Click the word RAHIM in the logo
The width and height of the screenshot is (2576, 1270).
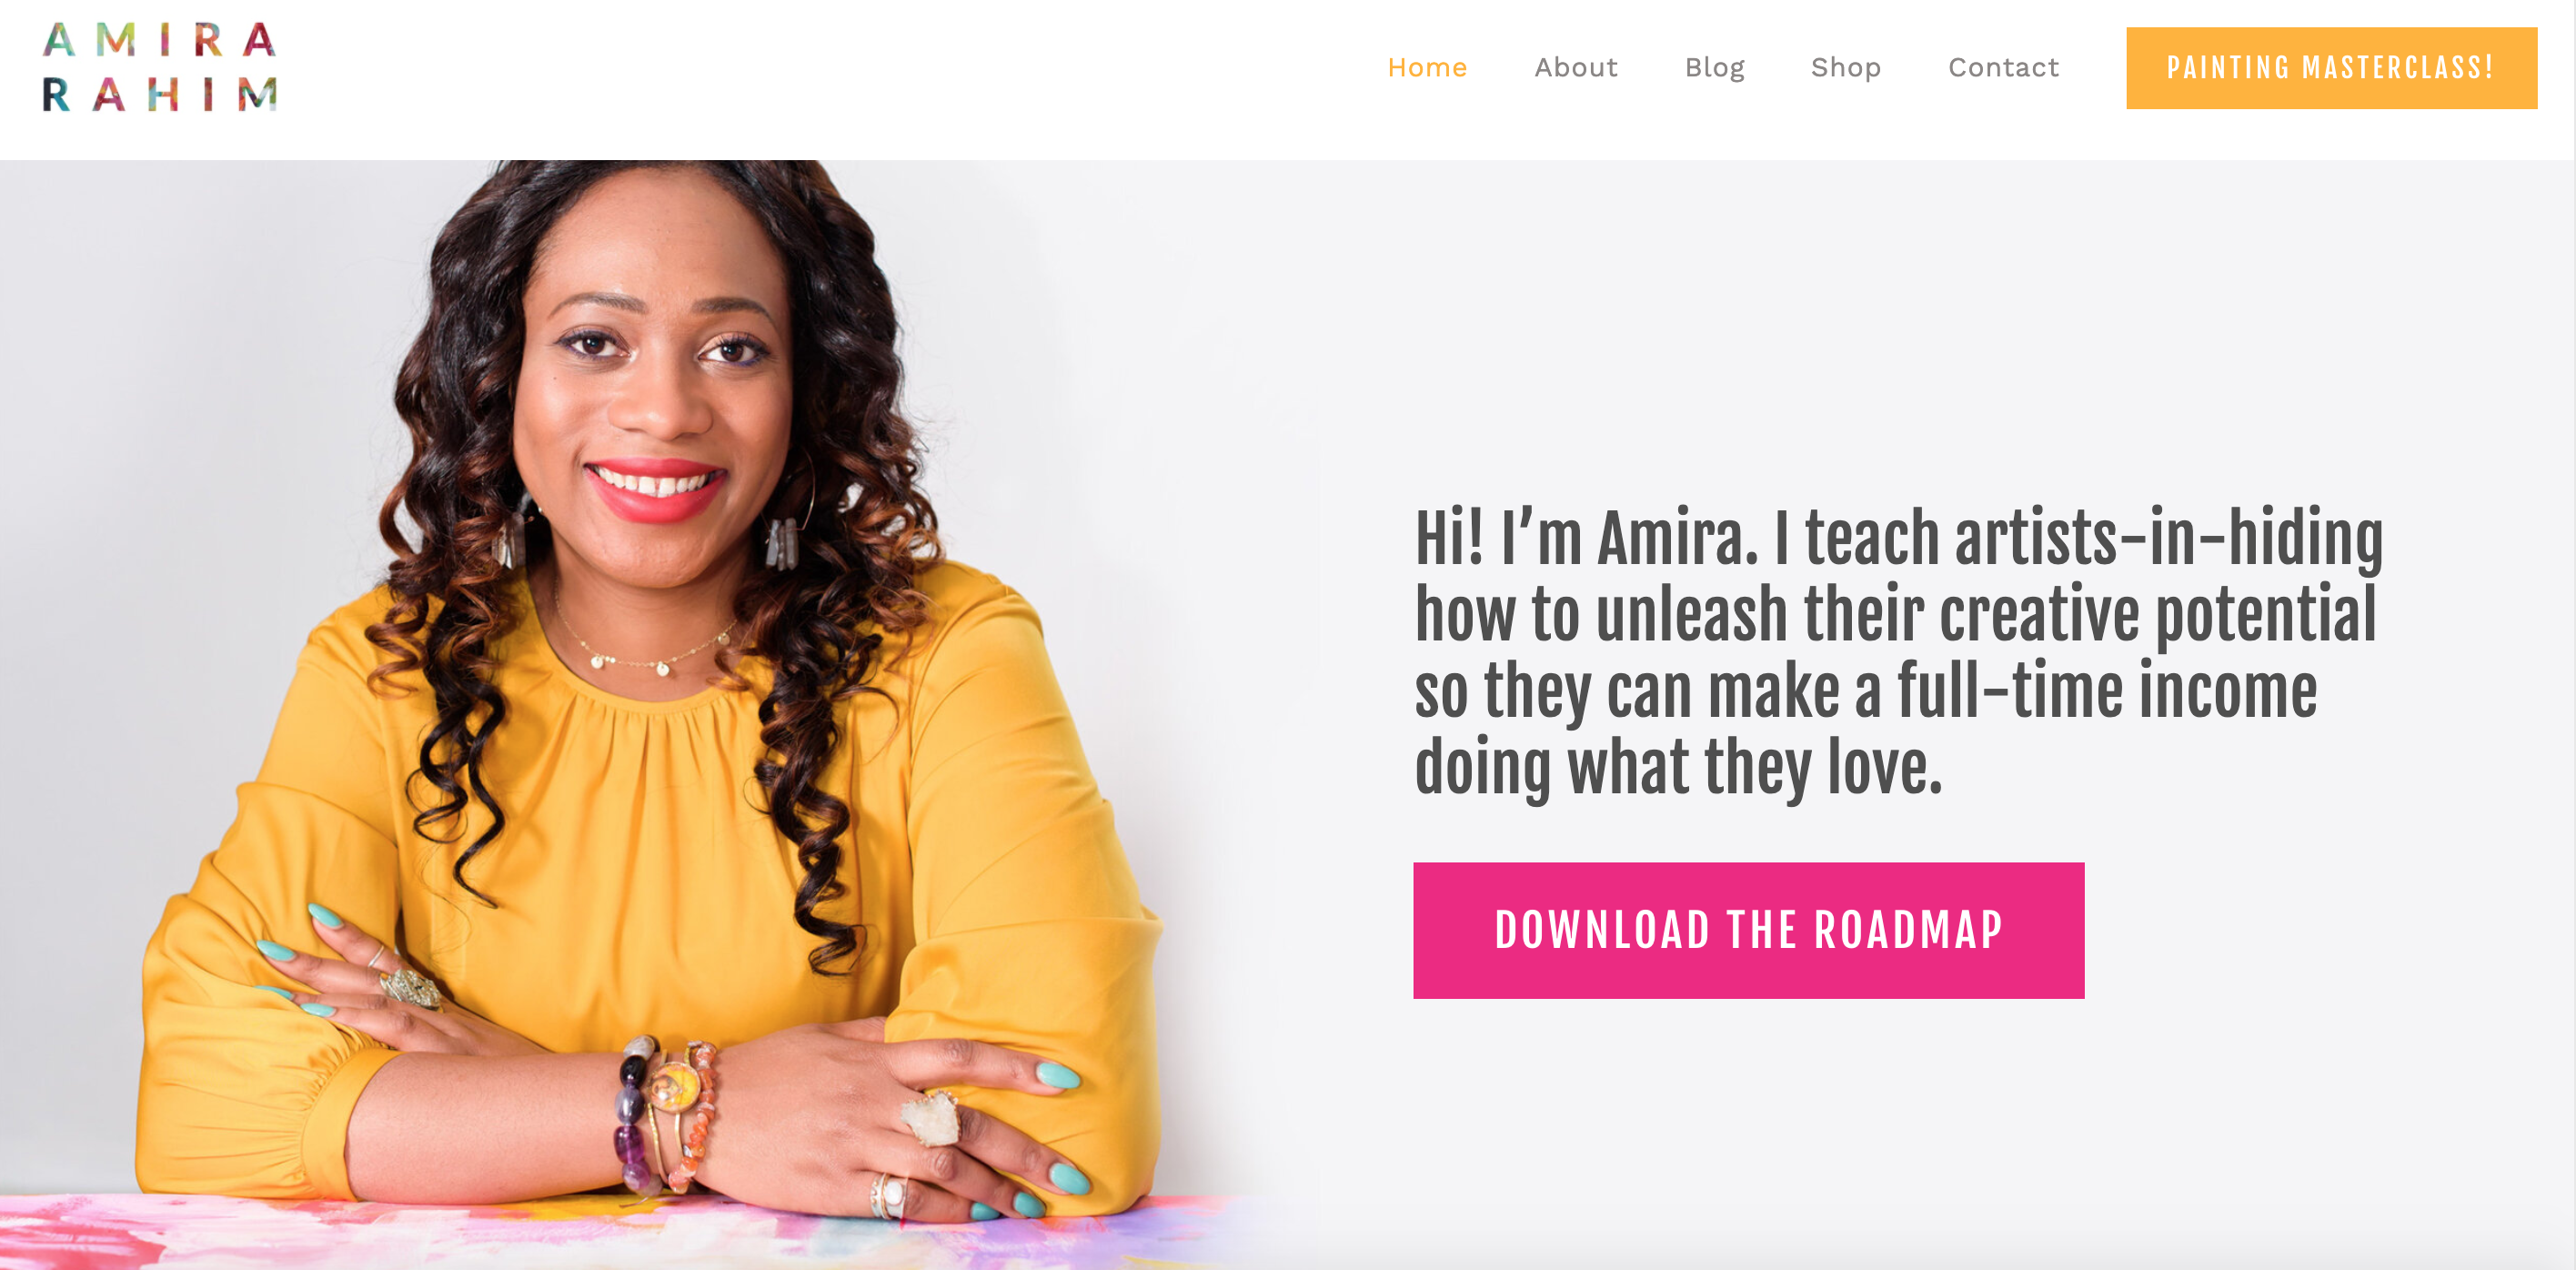click(x=160, y=94)
